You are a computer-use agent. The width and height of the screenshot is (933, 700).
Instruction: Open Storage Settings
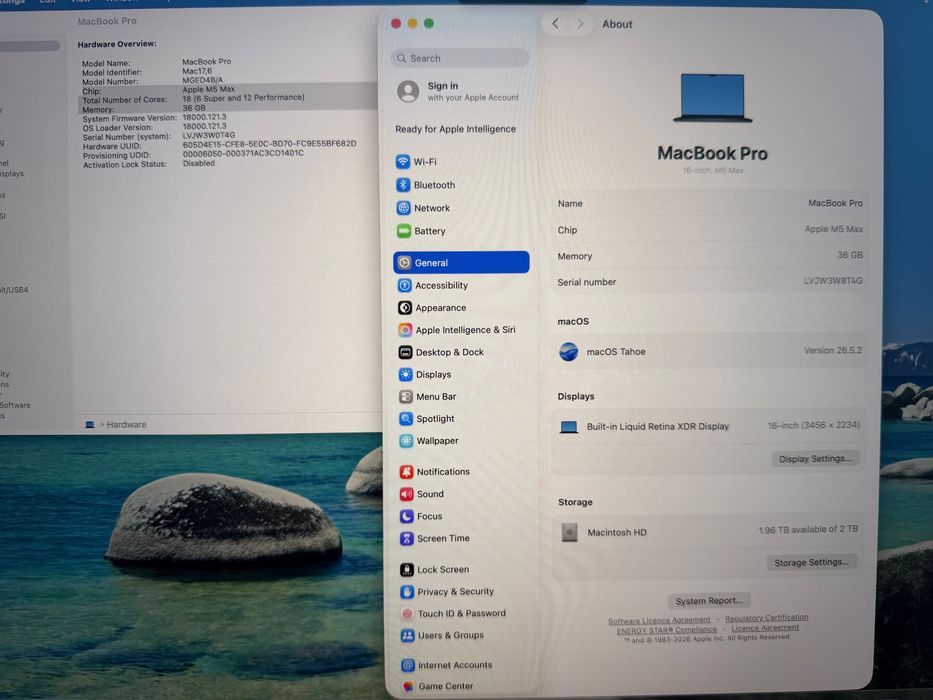pos(811,562)
